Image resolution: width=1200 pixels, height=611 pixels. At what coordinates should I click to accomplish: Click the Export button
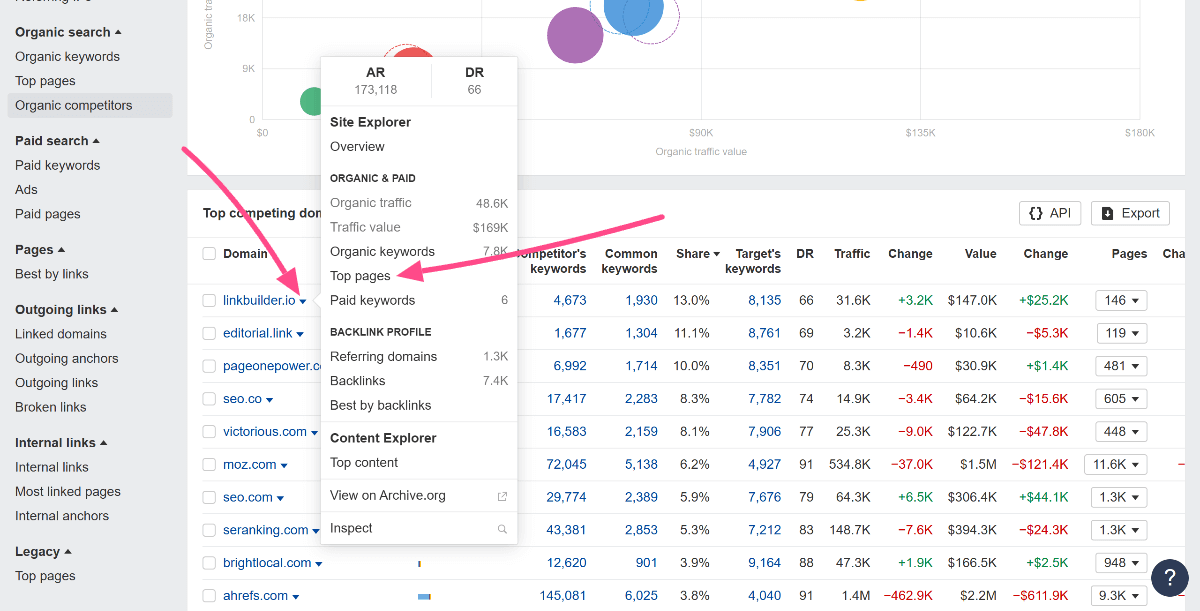point(1131,213)
